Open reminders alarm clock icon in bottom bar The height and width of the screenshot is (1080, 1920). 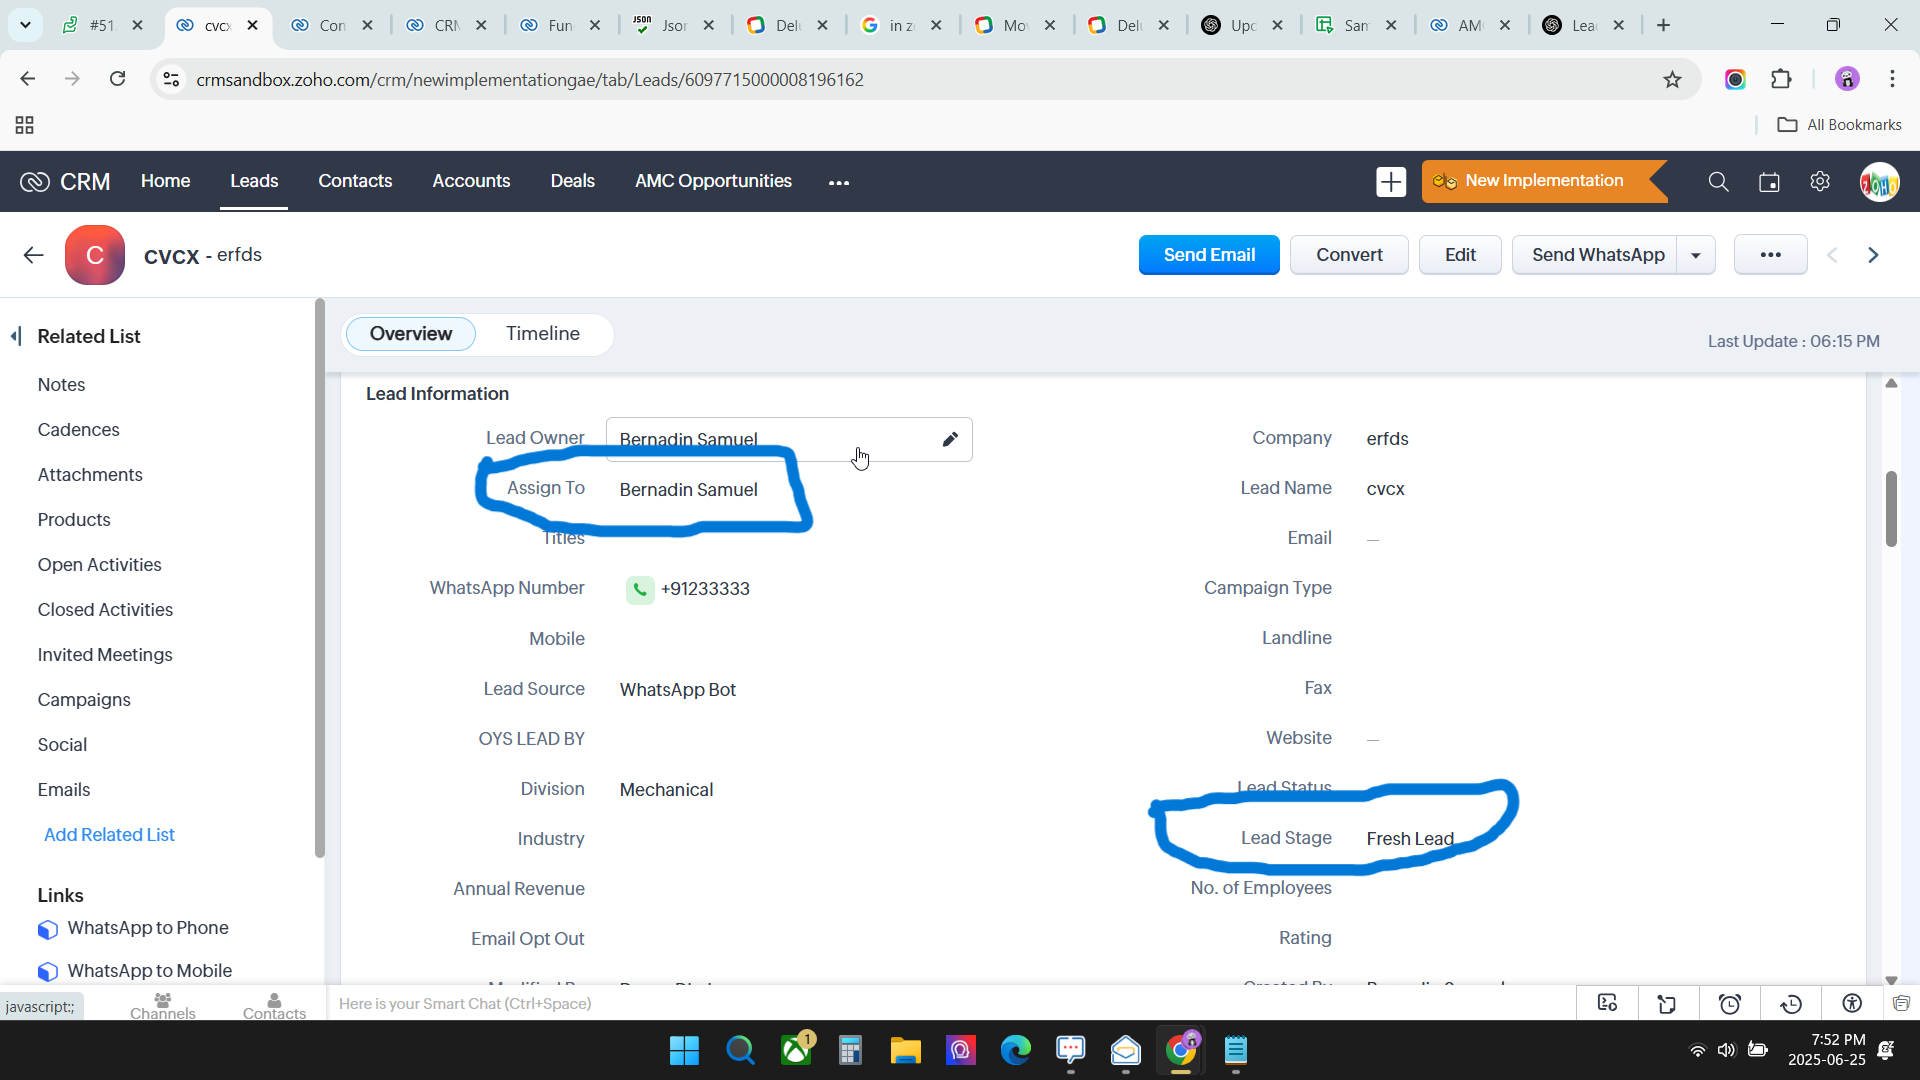pos(1729,1004)
